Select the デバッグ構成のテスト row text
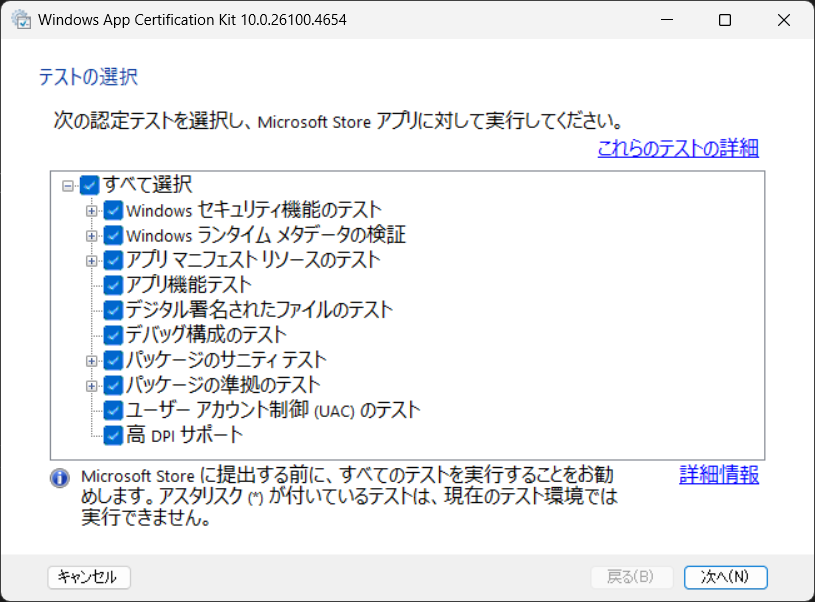 point(206,335)
